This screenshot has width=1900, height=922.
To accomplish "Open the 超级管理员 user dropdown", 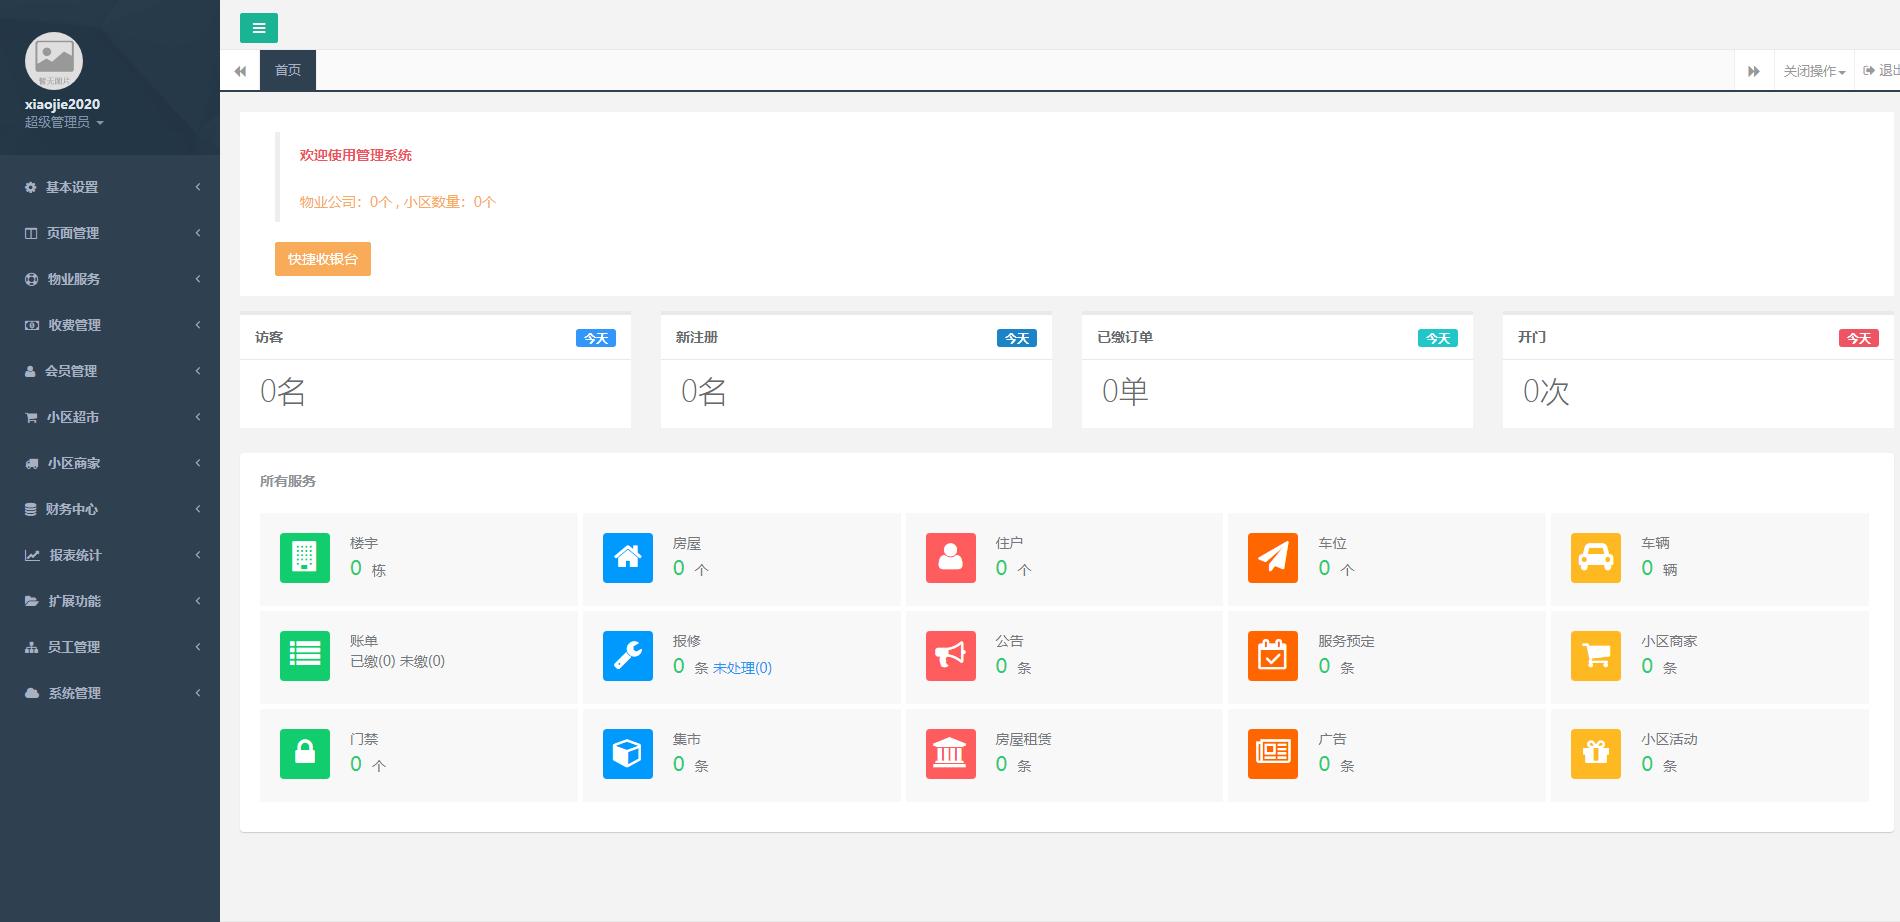I will 64,122.
